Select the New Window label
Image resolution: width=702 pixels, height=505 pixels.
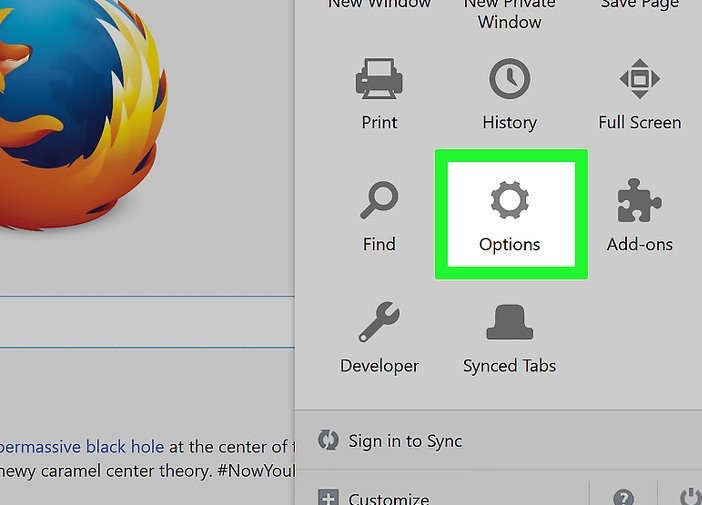379,5
